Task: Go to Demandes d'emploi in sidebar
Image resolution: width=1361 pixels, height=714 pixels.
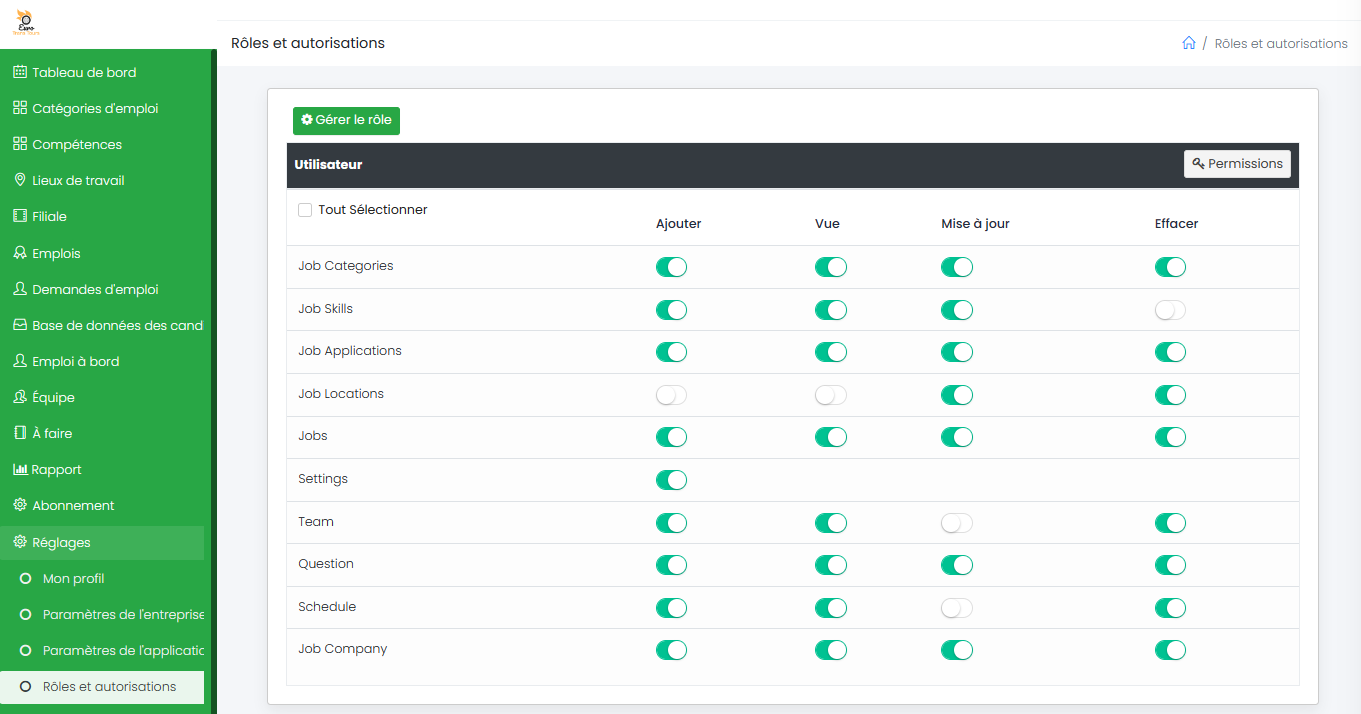Action: tap(95, 289)
